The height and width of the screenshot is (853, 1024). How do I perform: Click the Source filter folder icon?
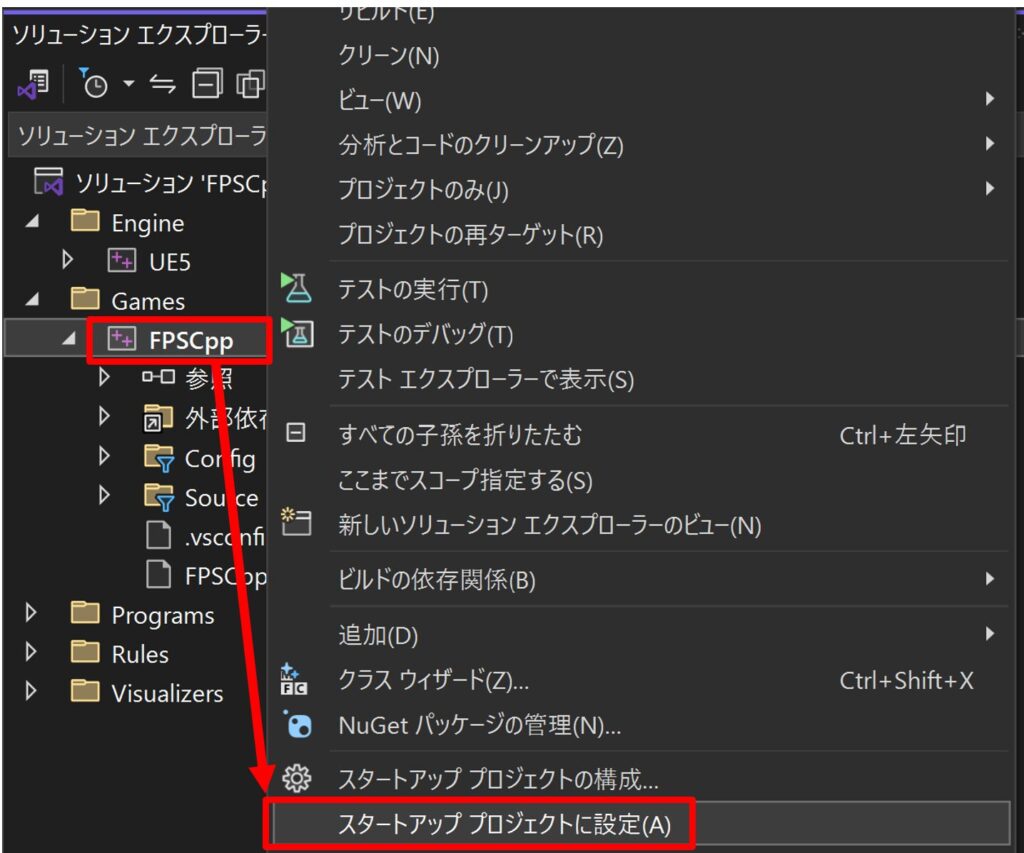[159, 497]
